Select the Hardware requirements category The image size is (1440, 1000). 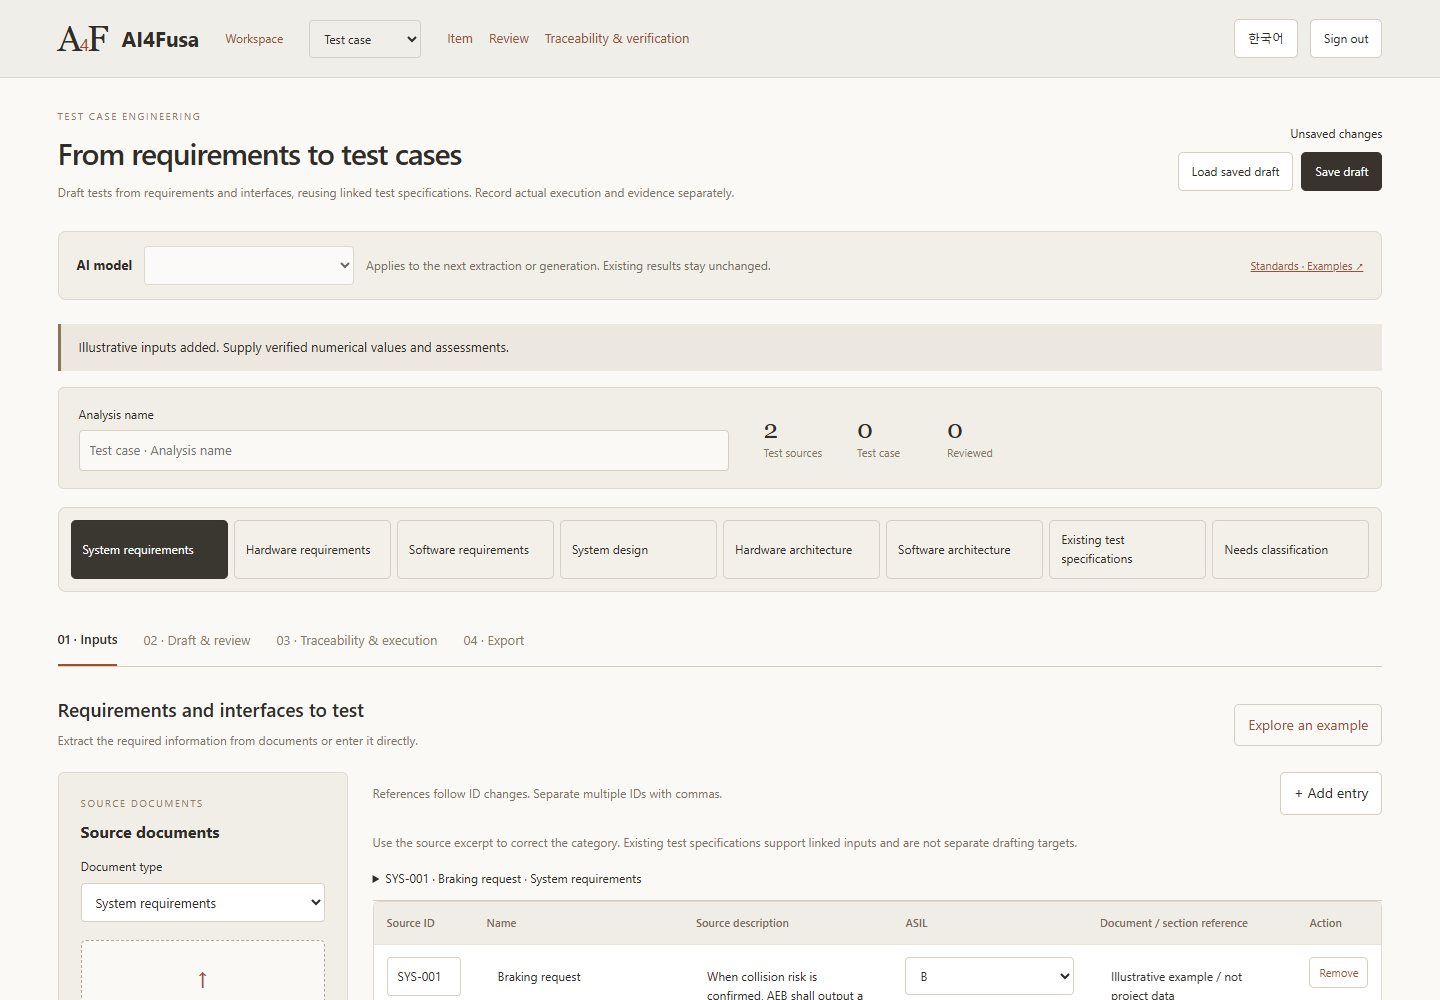click(312, 550)
